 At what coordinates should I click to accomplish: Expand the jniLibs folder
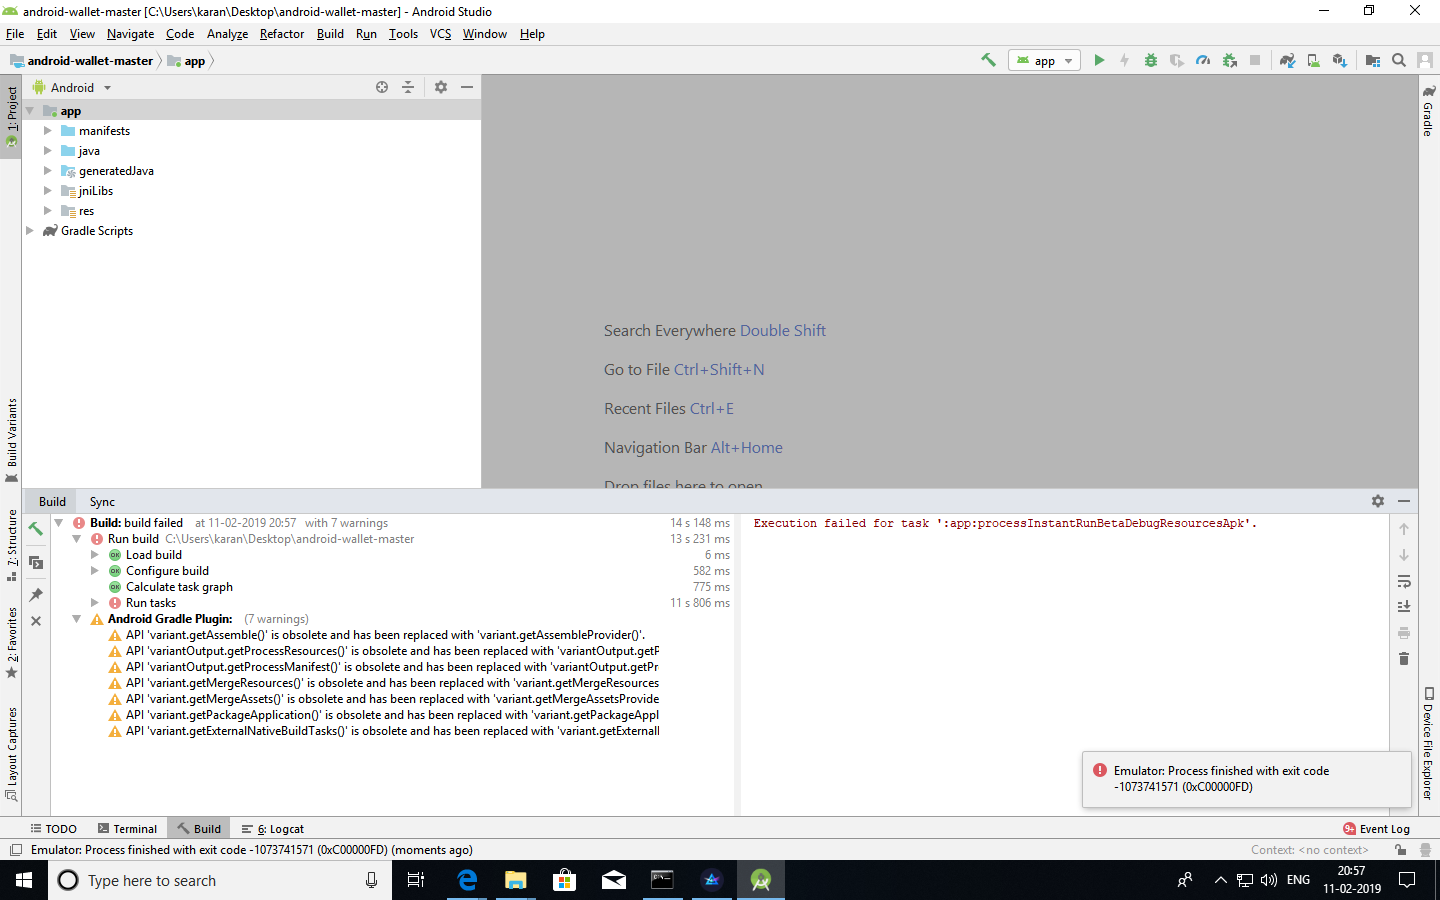tap(47, 191)
